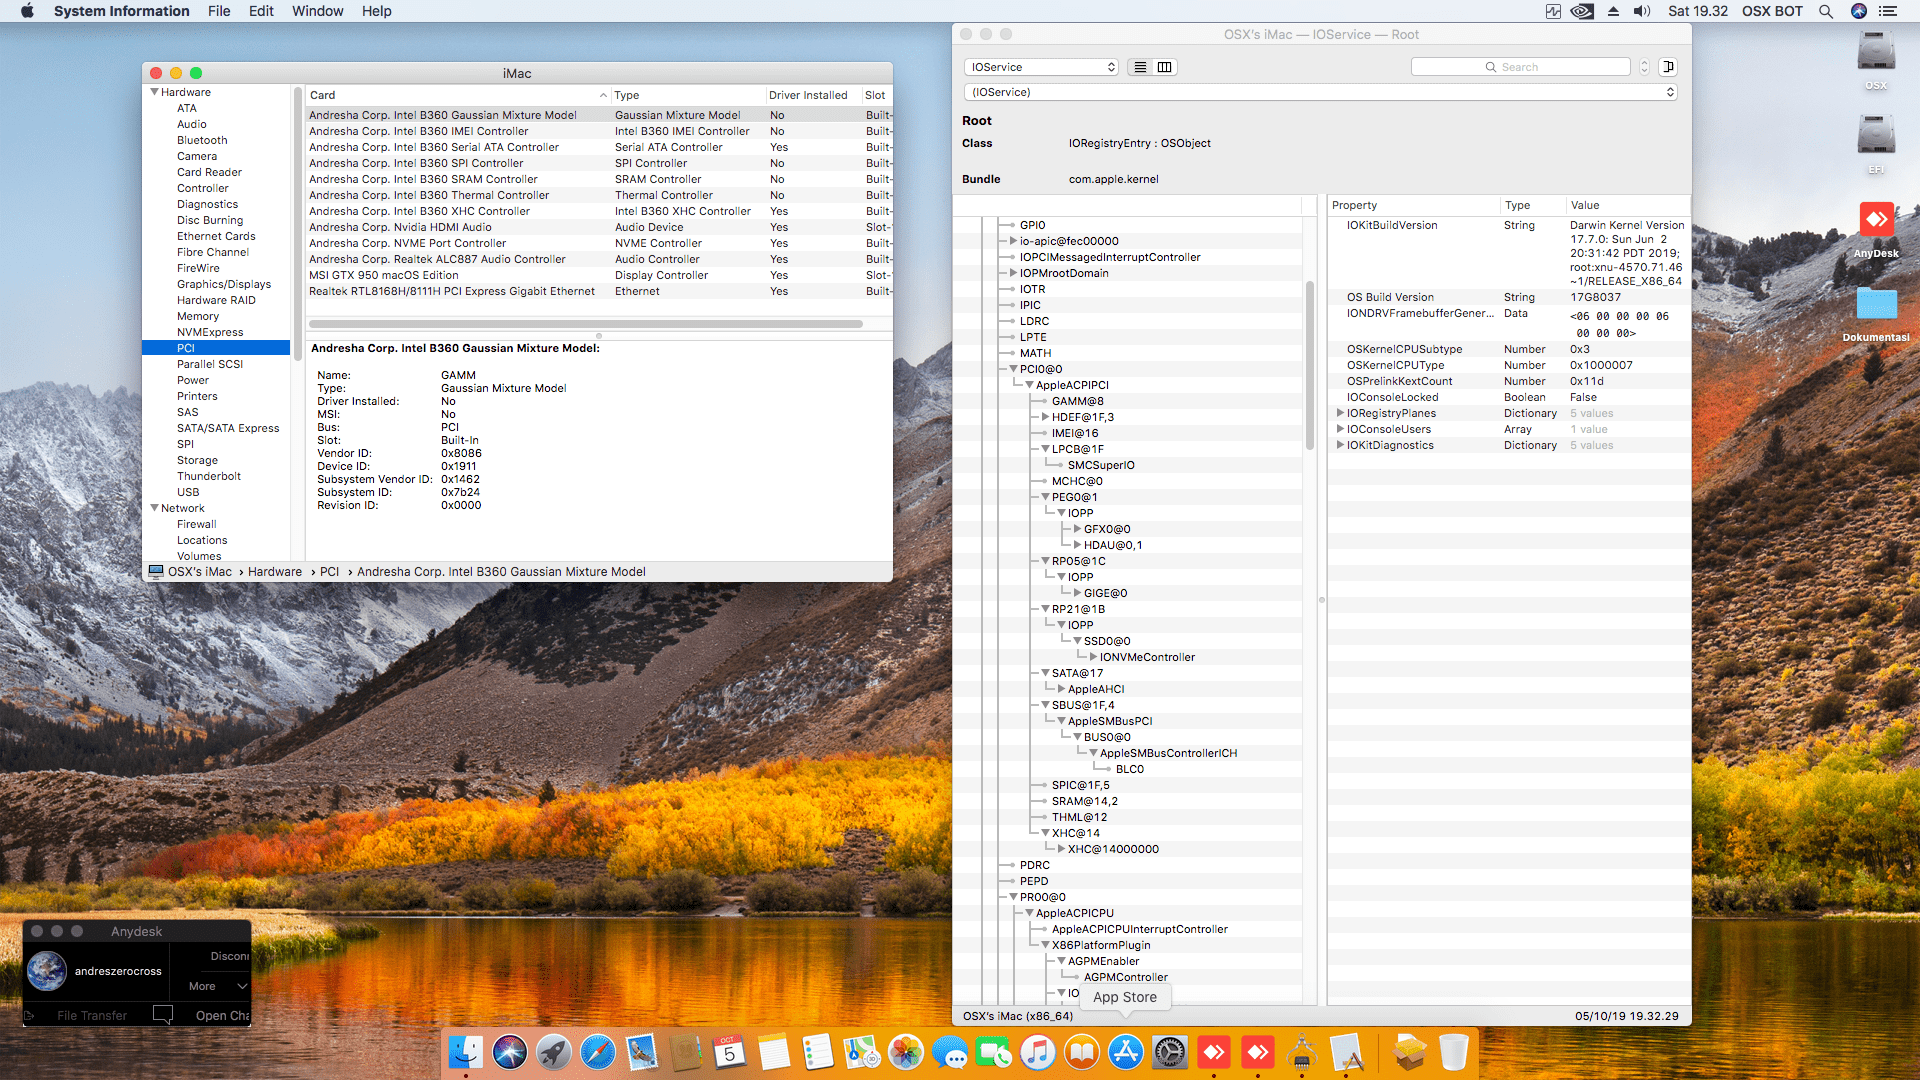
Task: Open the File menu
Action: [219, 11]
